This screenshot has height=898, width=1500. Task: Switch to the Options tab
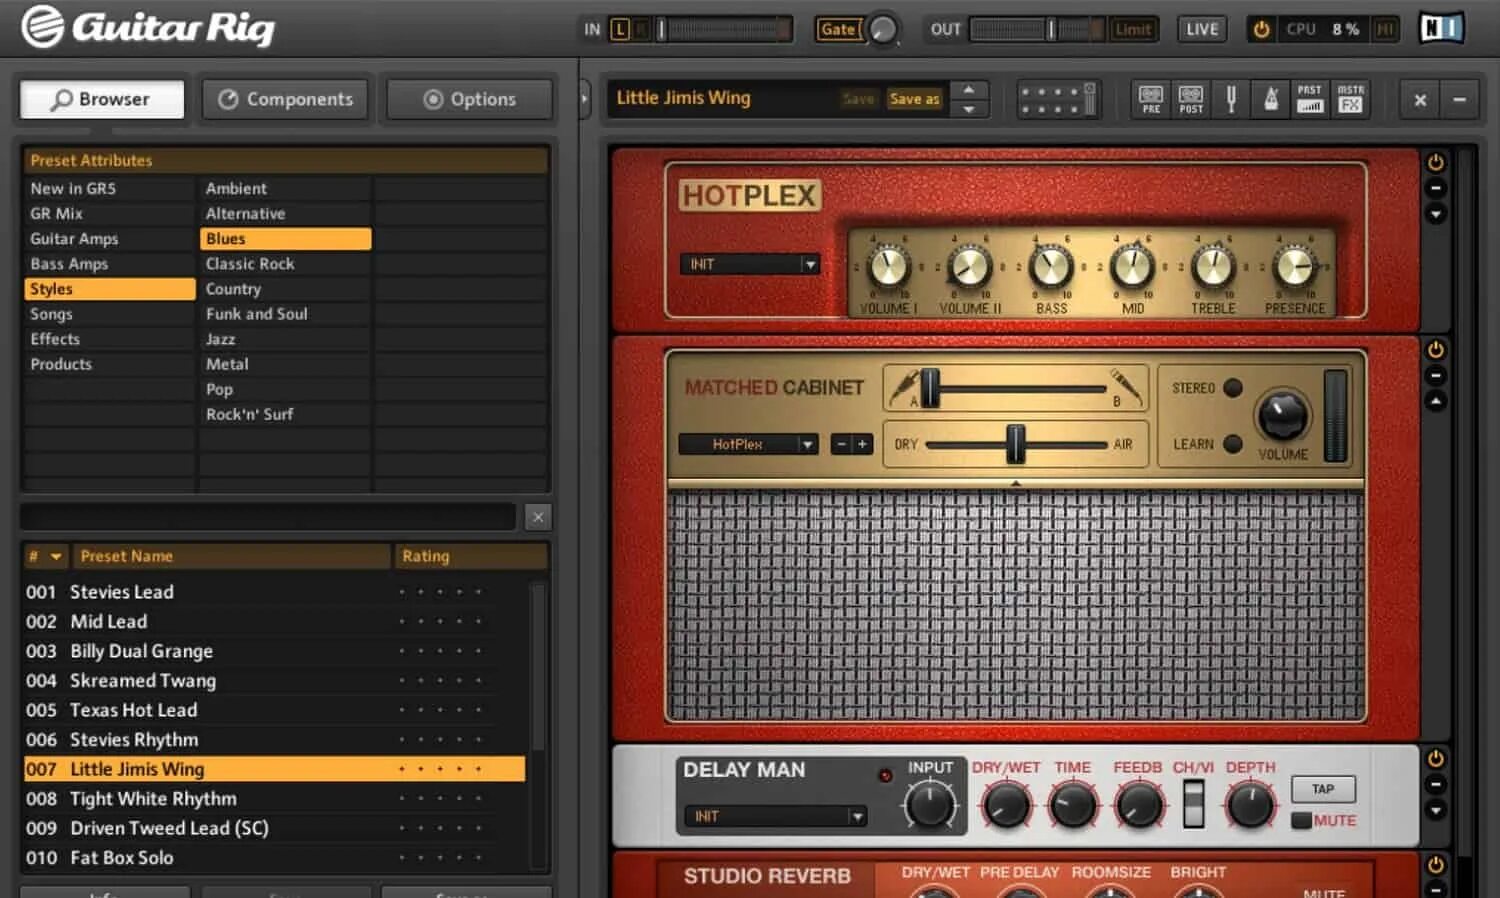(x=469, y=99)
